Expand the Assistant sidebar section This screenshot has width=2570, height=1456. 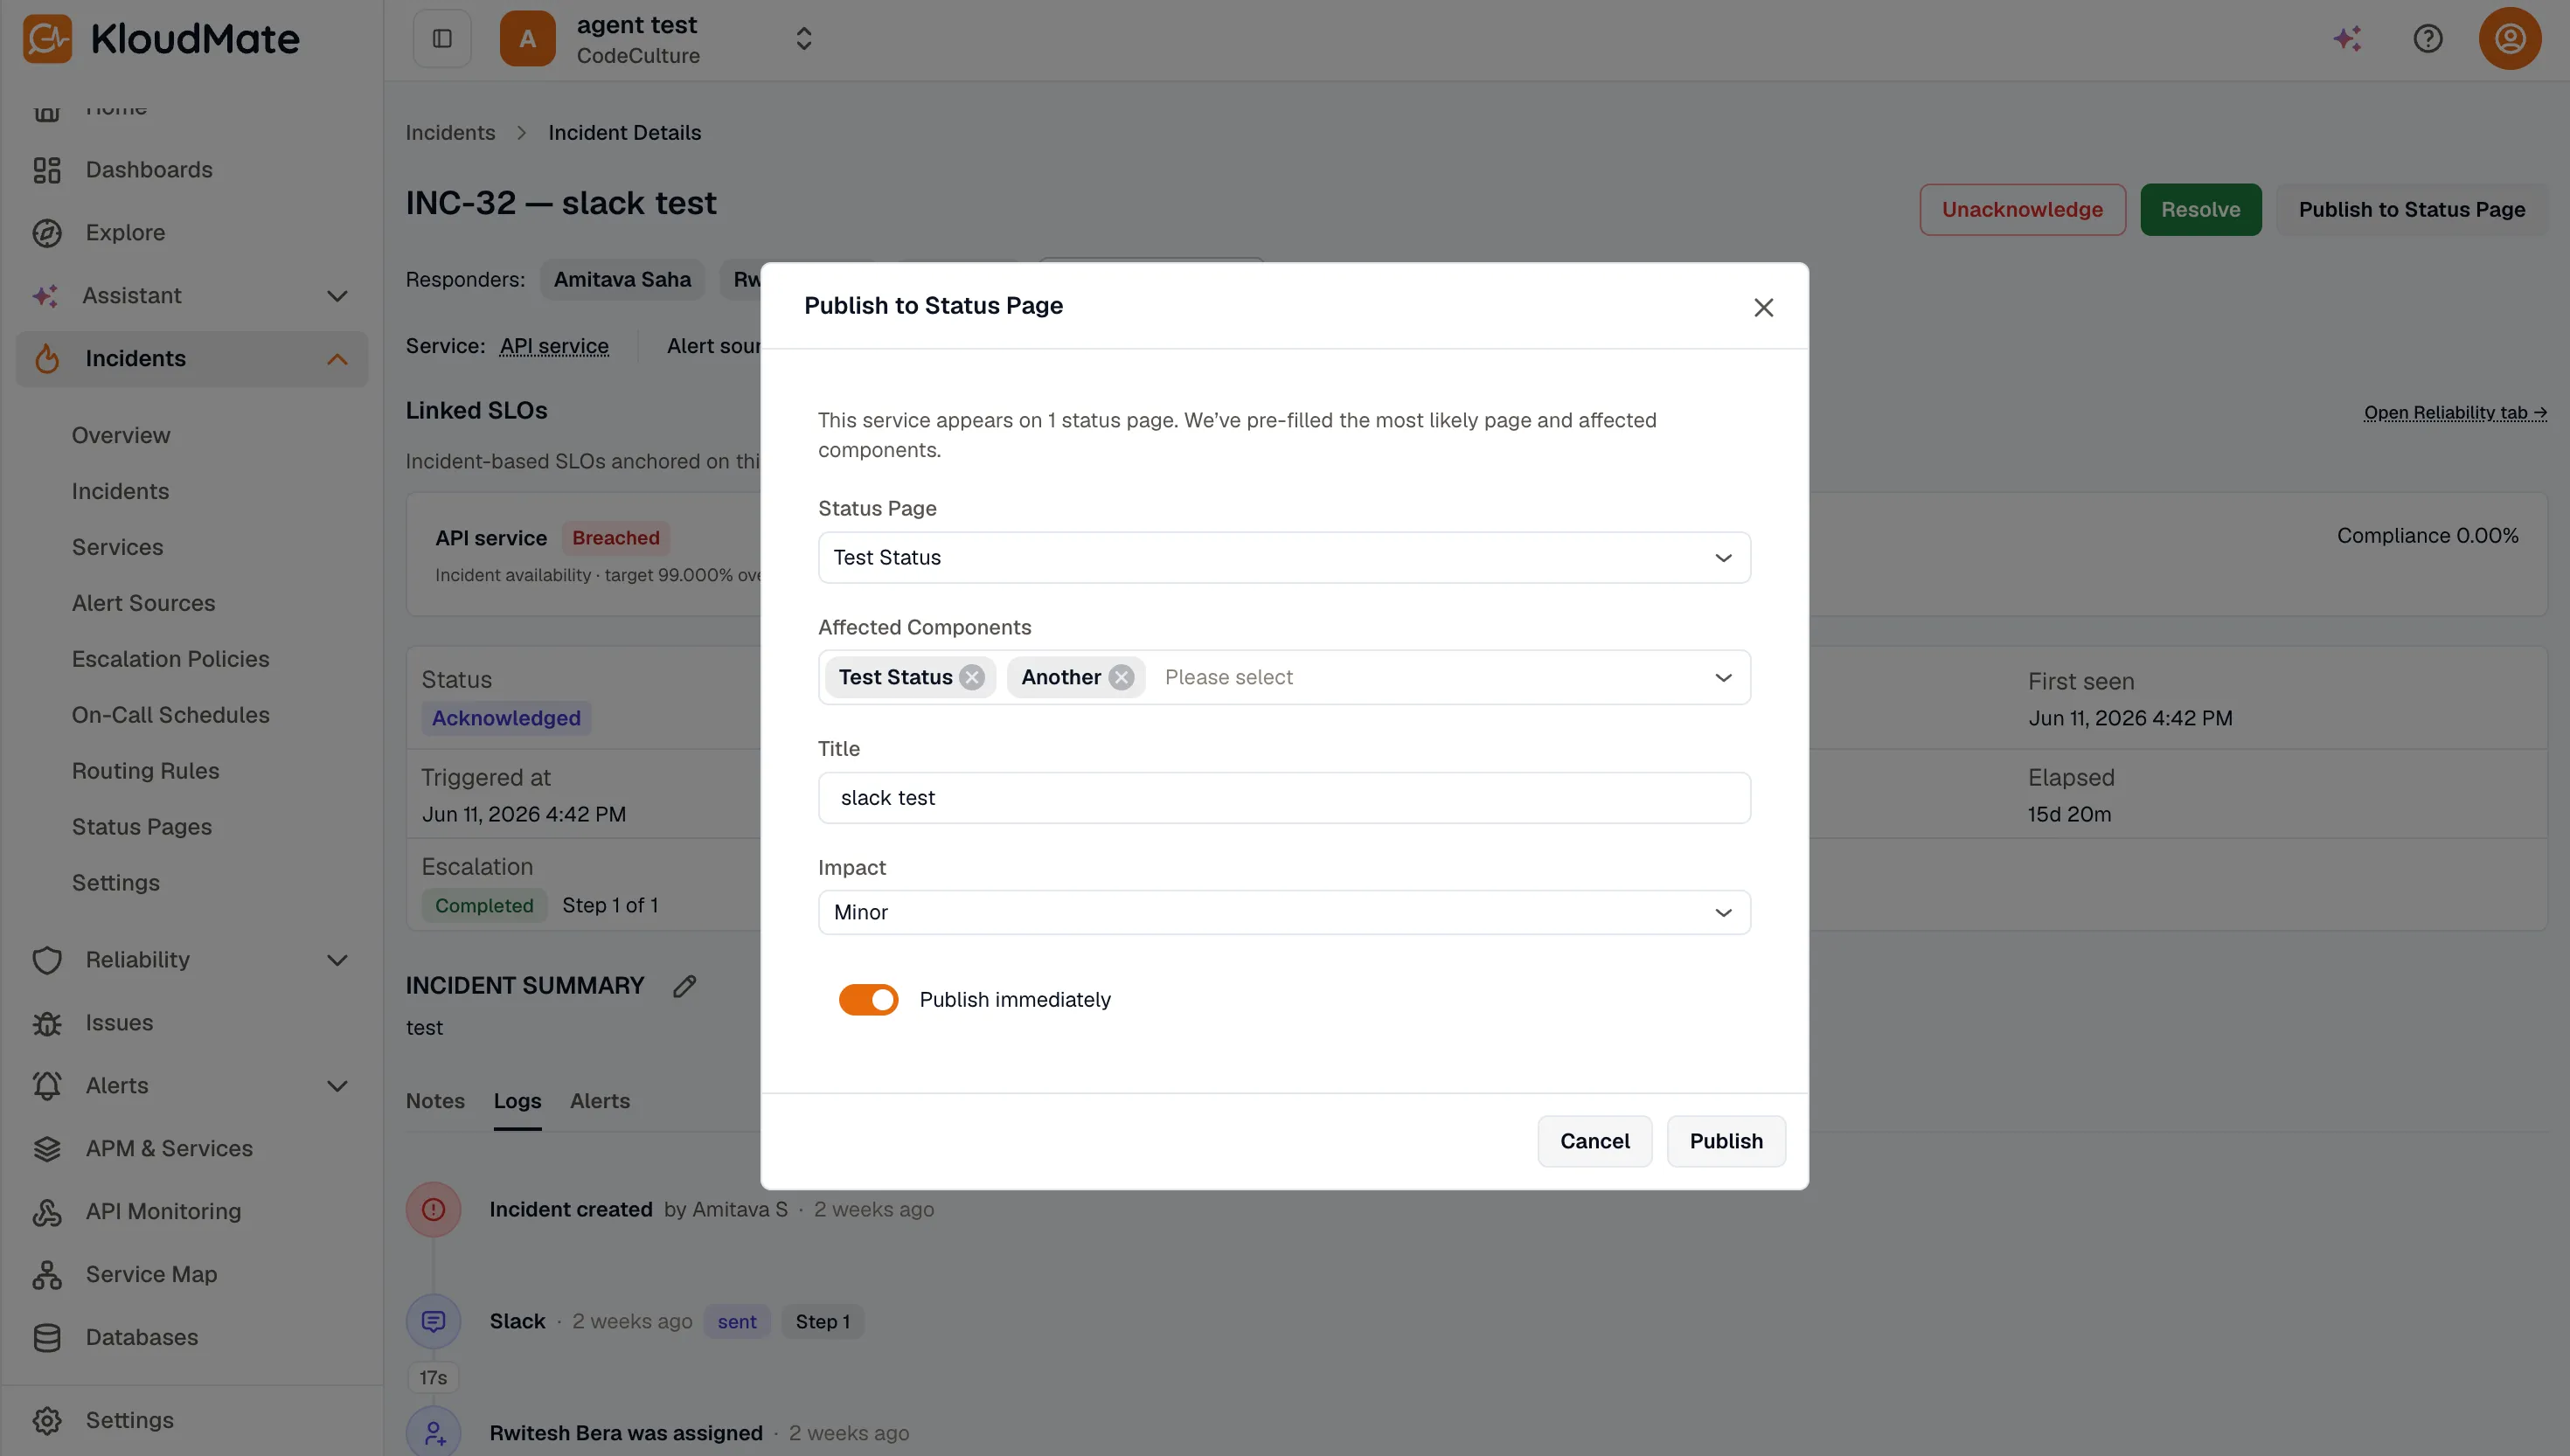337,296
